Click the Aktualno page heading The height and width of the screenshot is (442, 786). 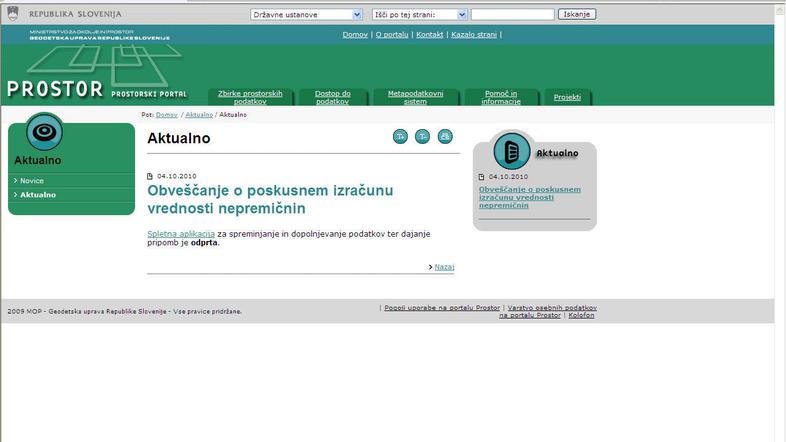(x=179, y=138)
